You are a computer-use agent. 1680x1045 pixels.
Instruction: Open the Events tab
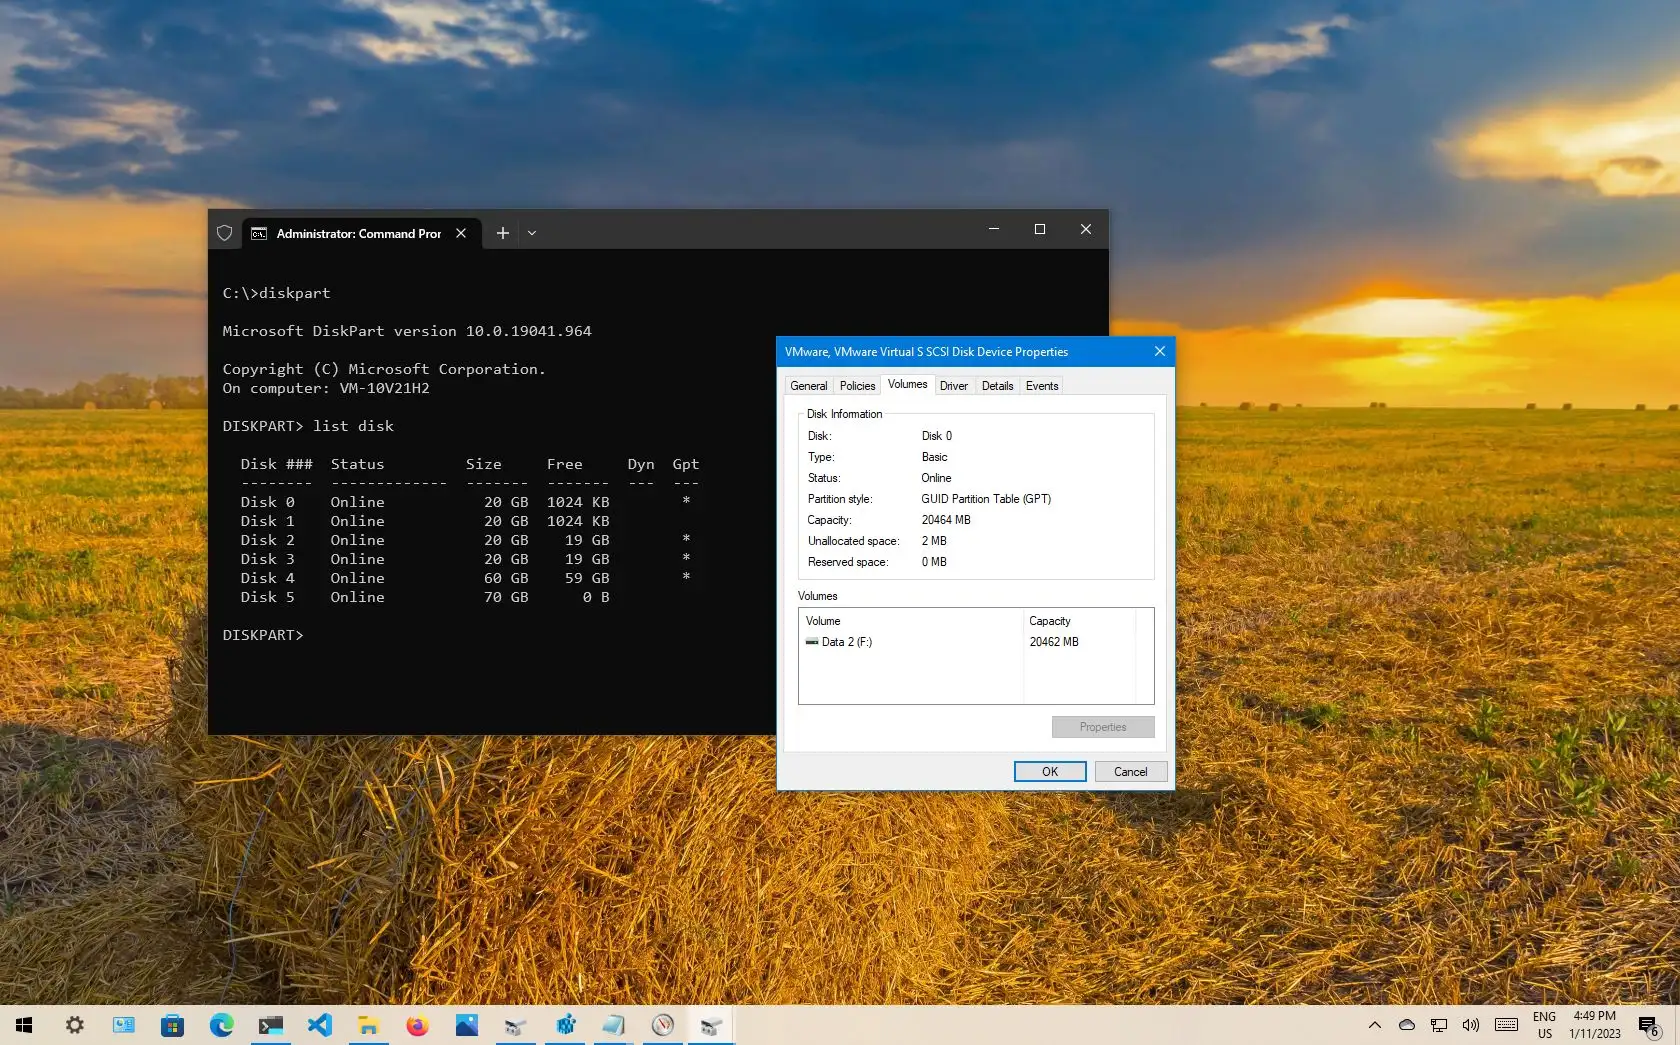coord(1042,386)
